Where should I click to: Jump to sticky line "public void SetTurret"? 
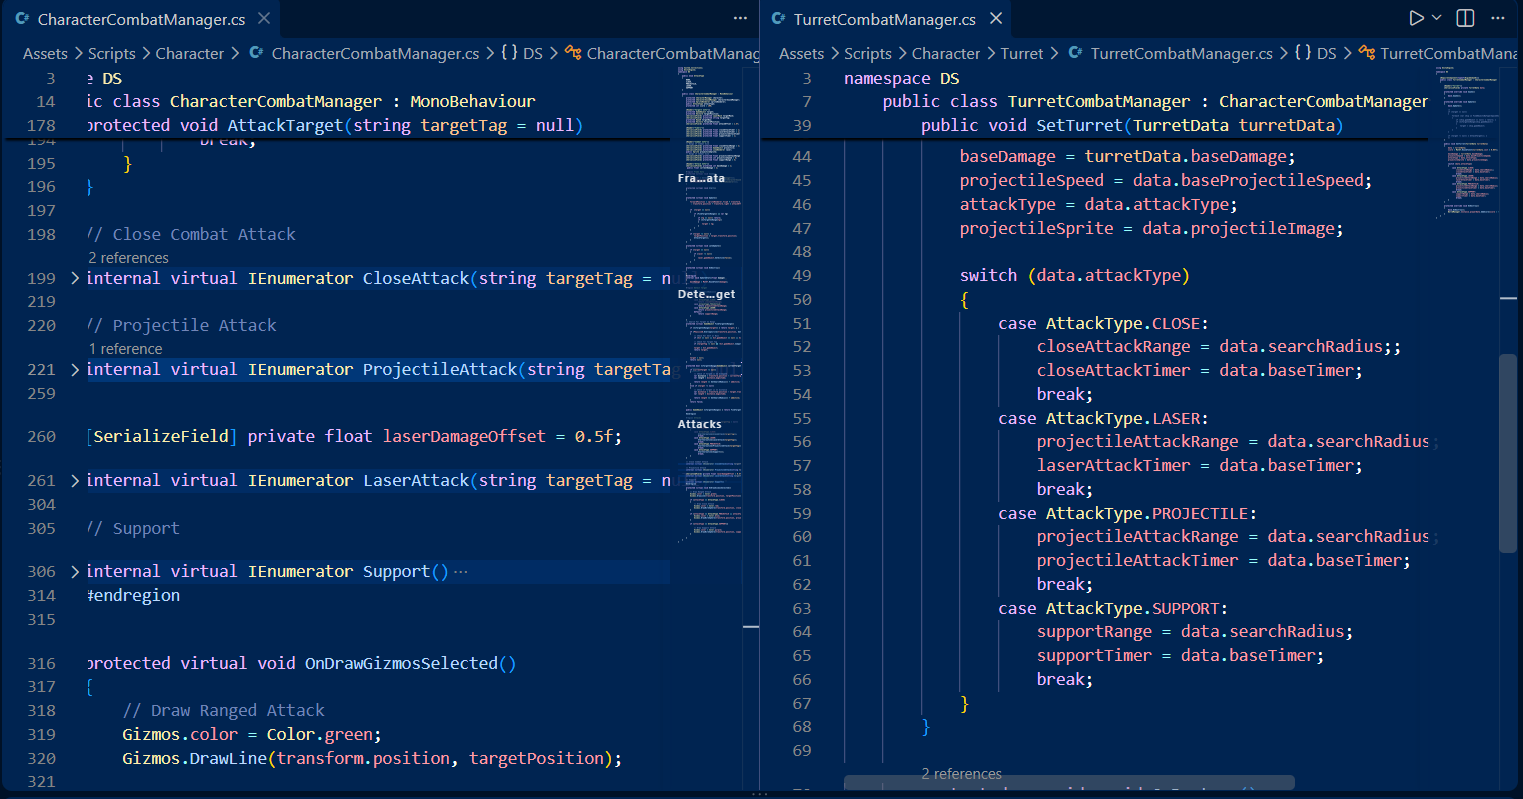[x=1131, y=125]
